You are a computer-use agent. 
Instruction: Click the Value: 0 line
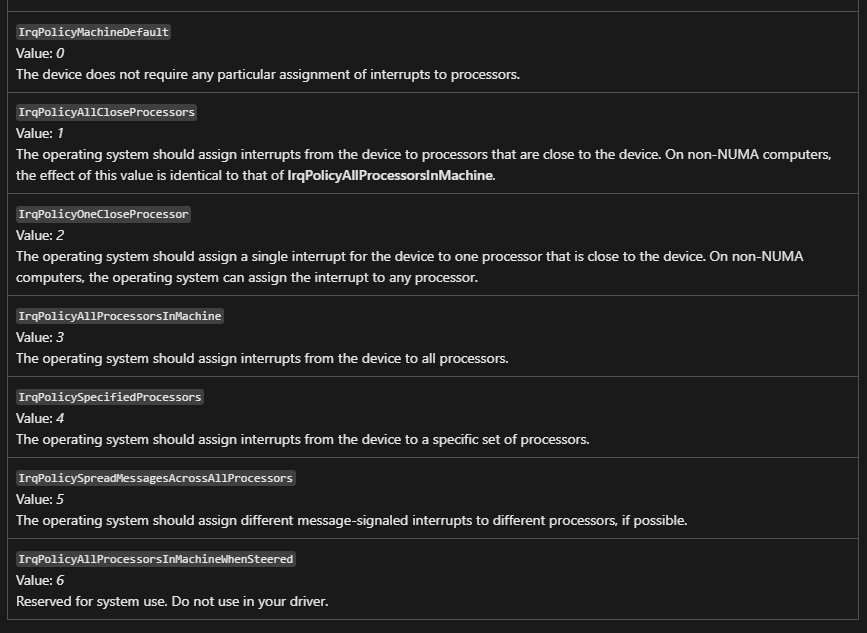click(x=40, y=53)
